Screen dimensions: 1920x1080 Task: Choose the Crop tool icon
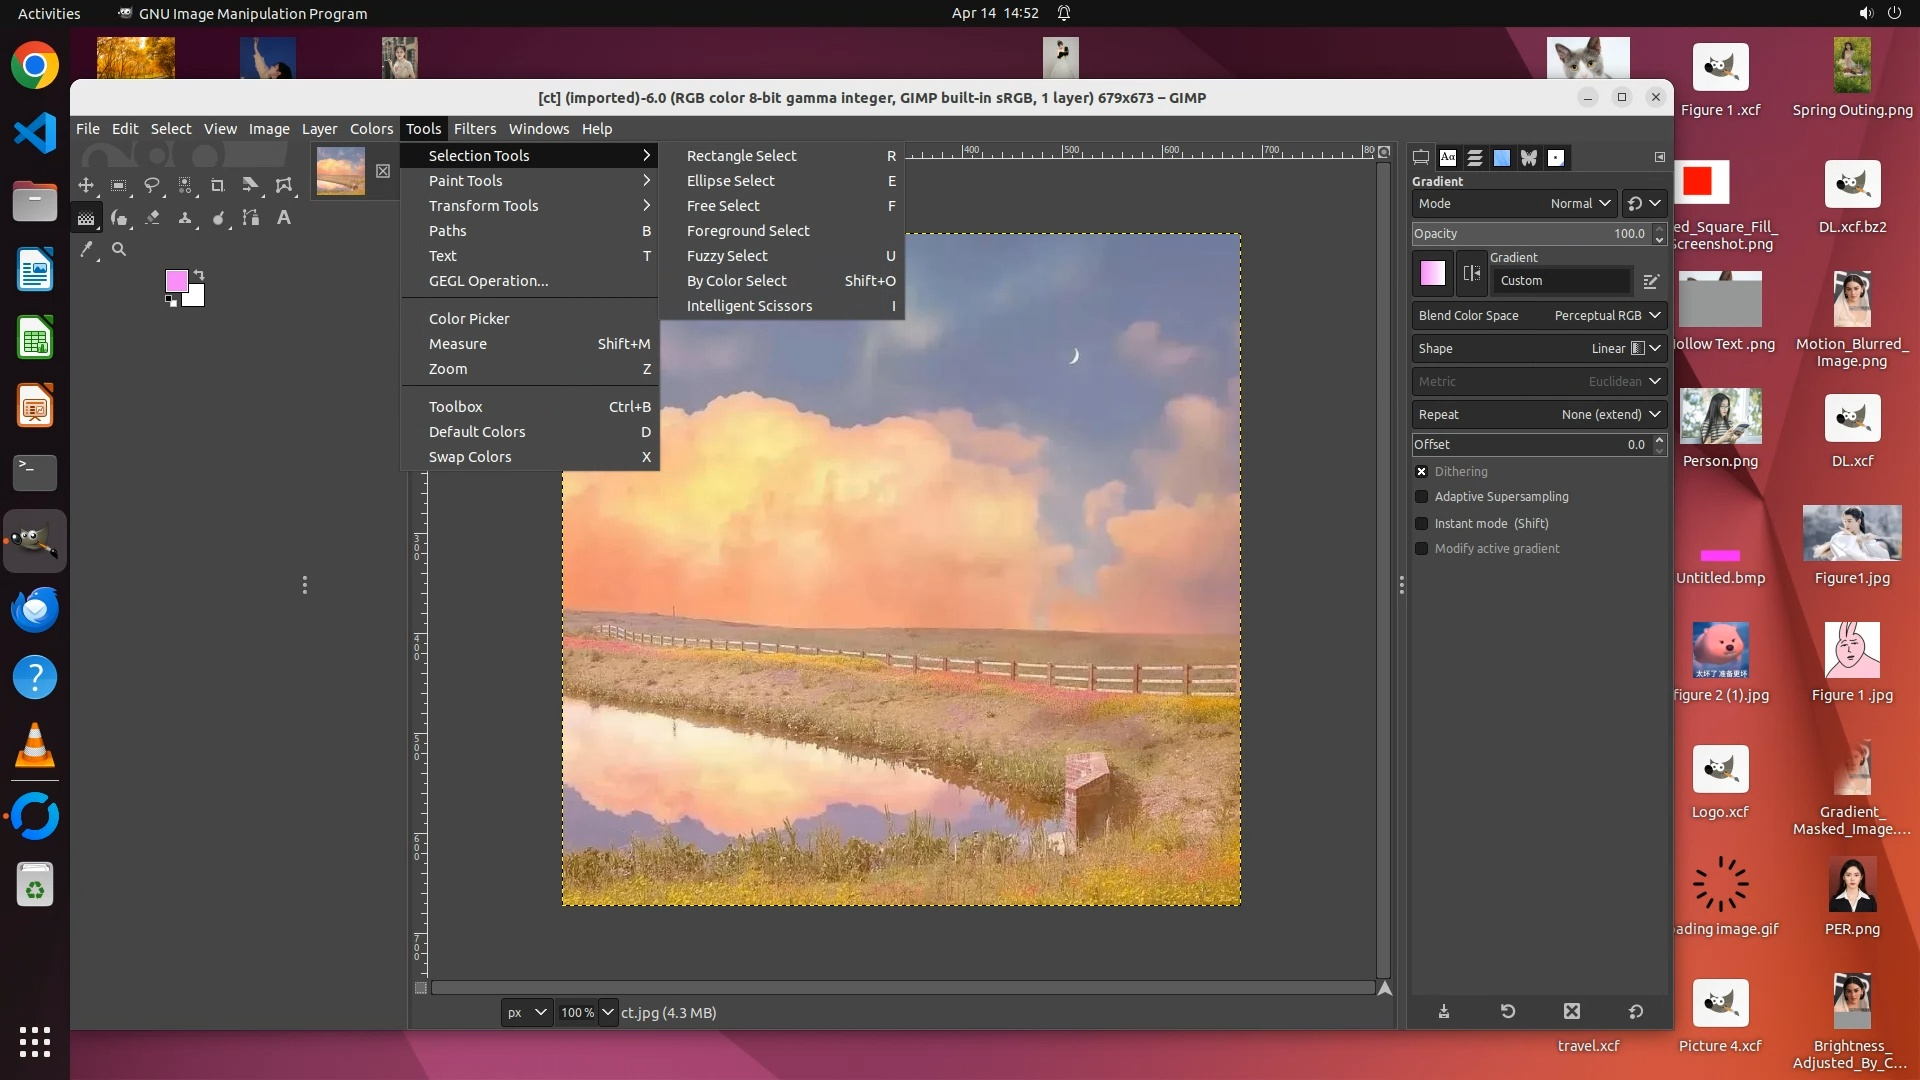[x=217, y=185]
